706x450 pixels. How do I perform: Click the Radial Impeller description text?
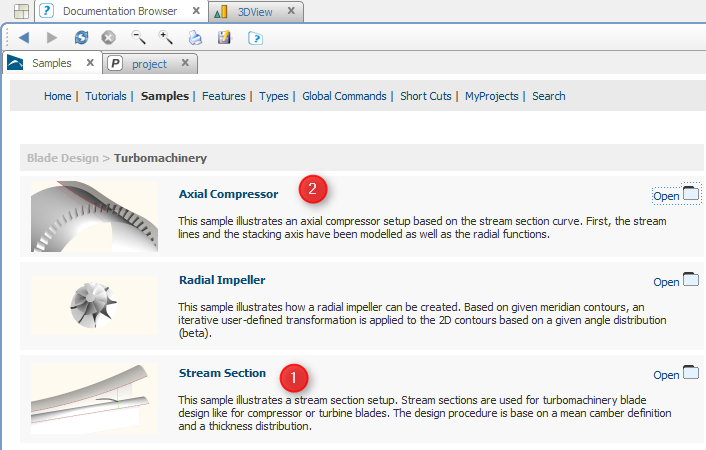(422, 320)
